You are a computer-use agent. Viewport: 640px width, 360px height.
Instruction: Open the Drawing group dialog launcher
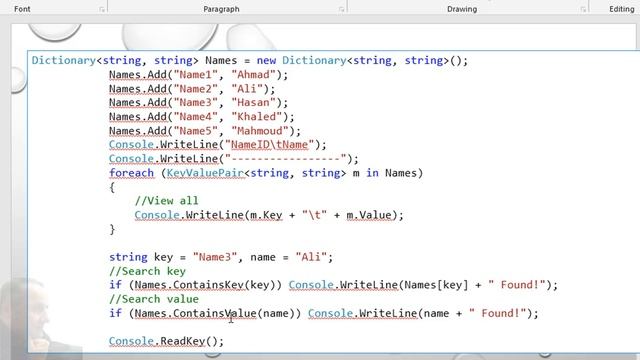click(583, 9)
